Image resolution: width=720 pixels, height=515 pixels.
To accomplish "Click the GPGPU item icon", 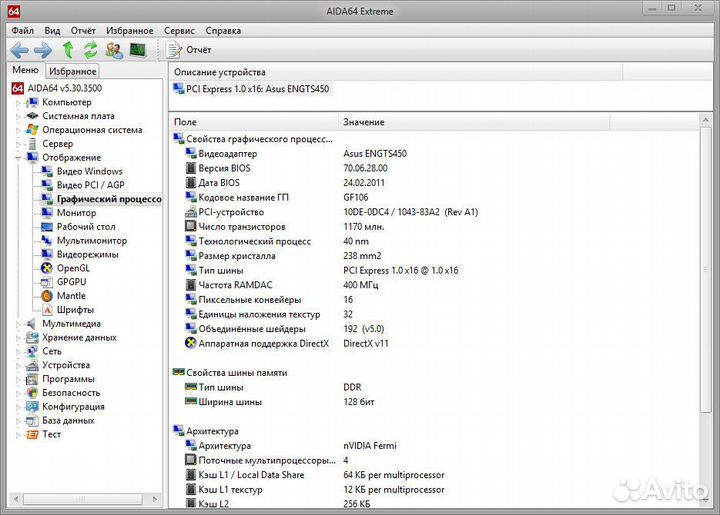I will [47, 282].
